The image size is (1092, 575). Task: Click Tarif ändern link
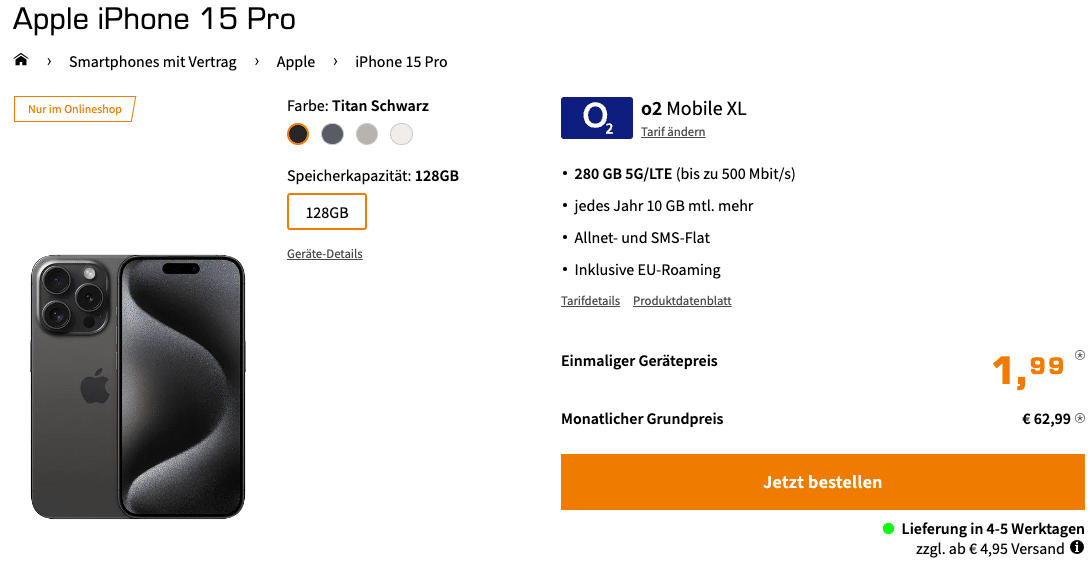[x=673, y=132]
